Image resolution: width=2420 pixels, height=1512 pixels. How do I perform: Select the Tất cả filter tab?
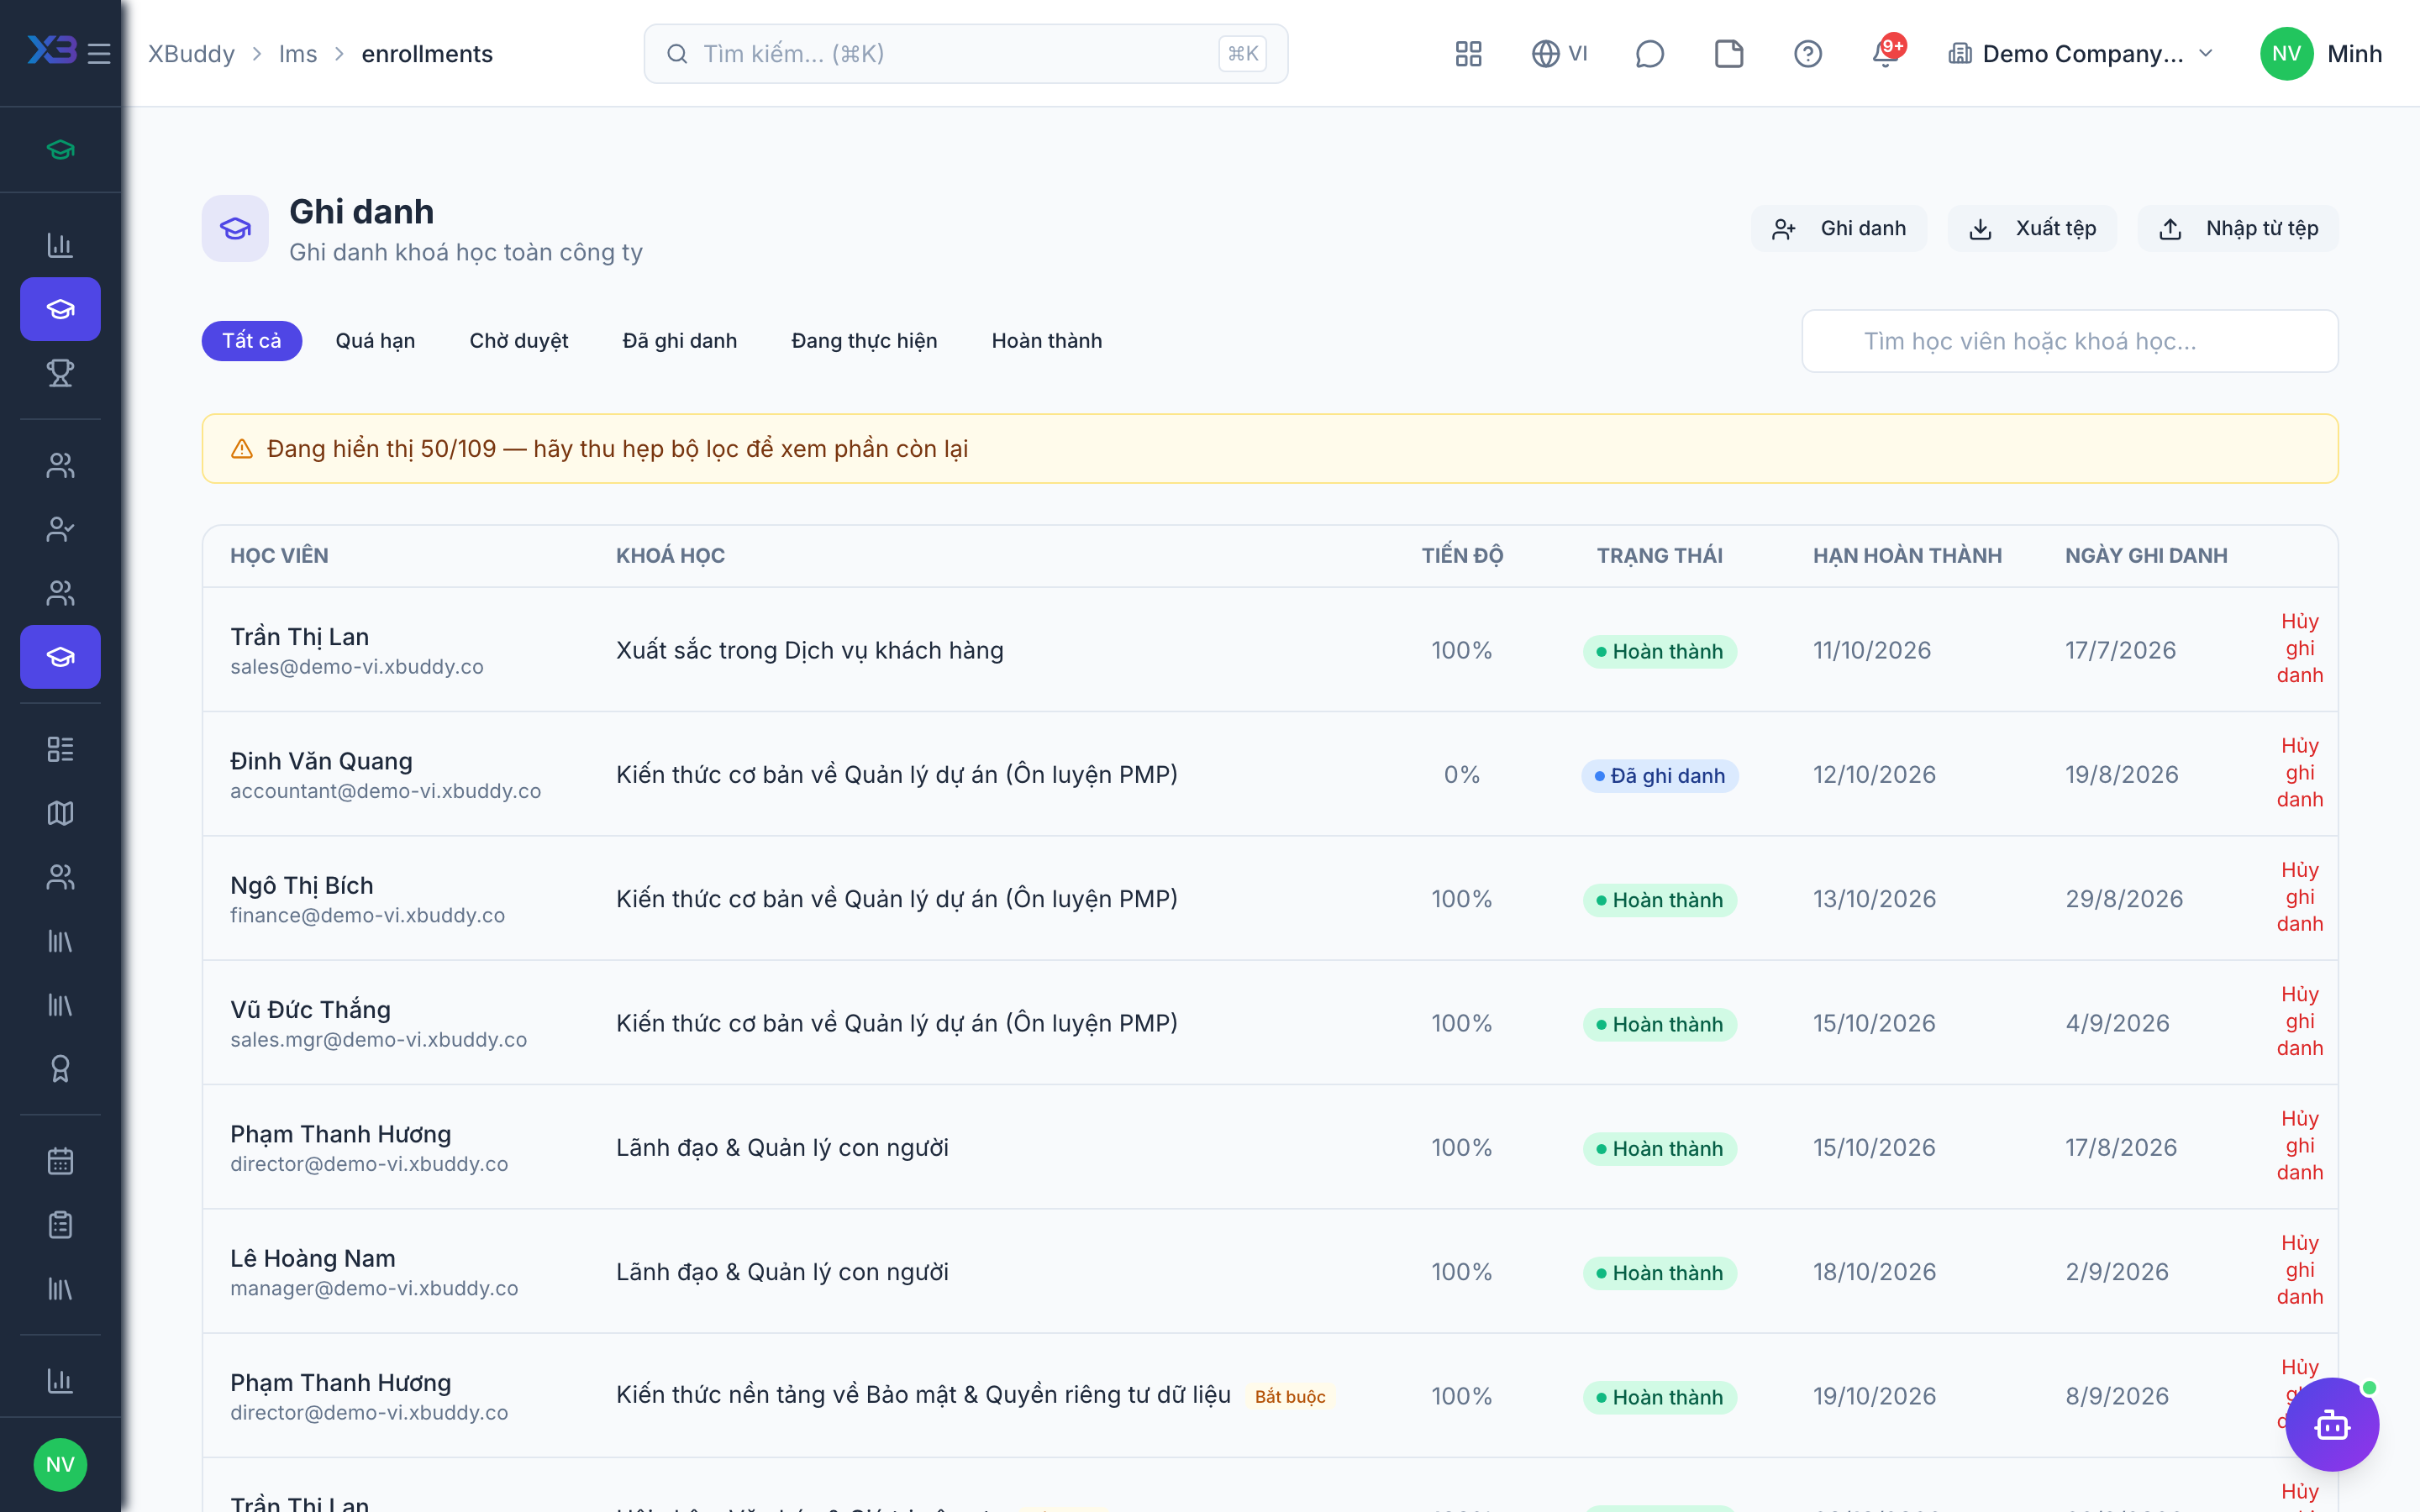pyautogui.click(x=252, y=341)
